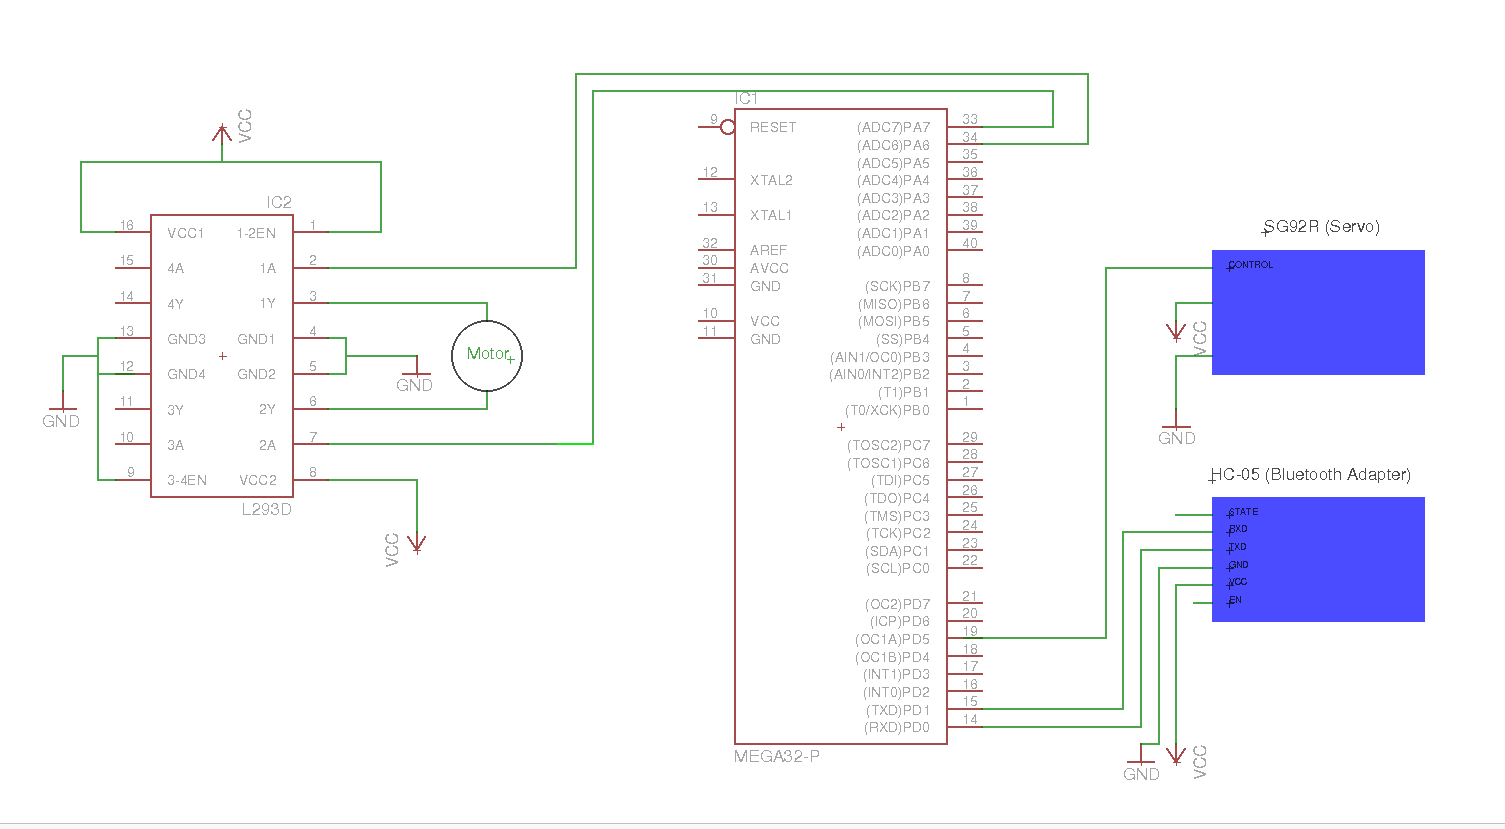Select the blue HC-05 Bluetooth block
The image size is (1505, 829).
1318,559
